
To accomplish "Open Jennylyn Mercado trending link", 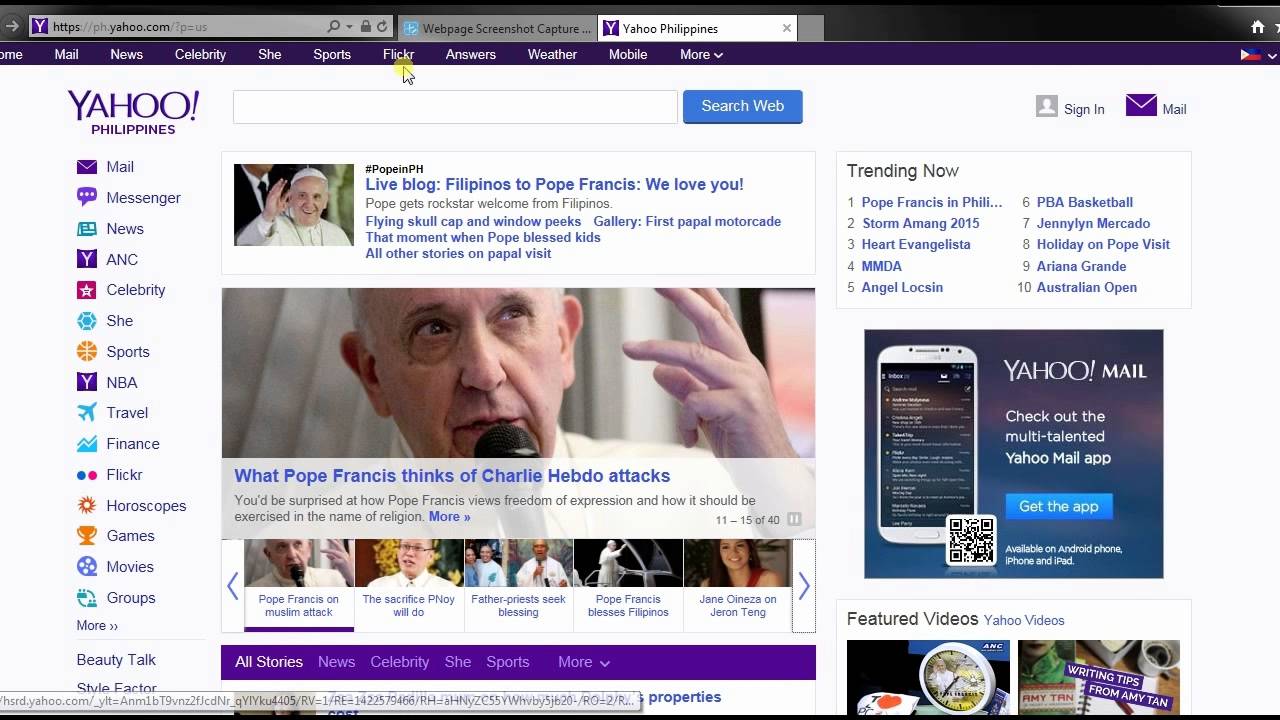I will coord(1093,223).
